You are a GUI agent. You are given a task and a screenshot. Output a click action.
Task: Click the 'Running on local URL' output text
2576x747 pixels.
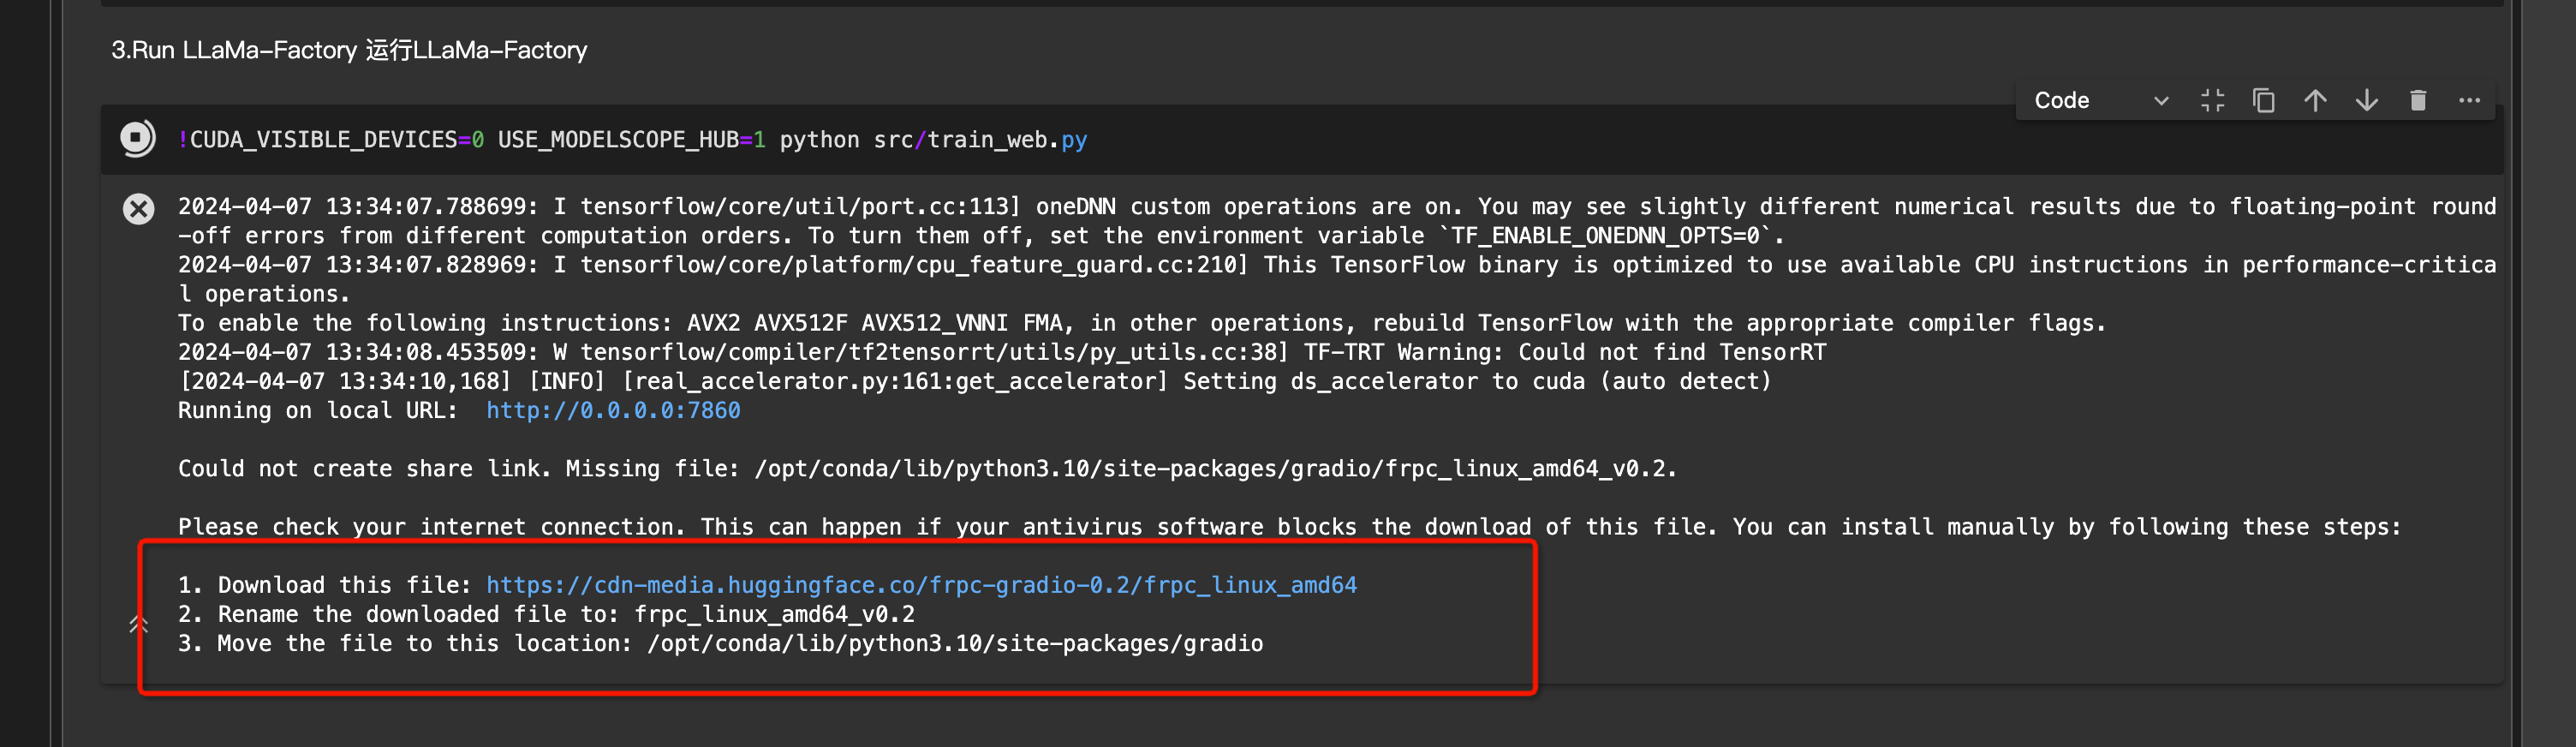pos(317,410)
